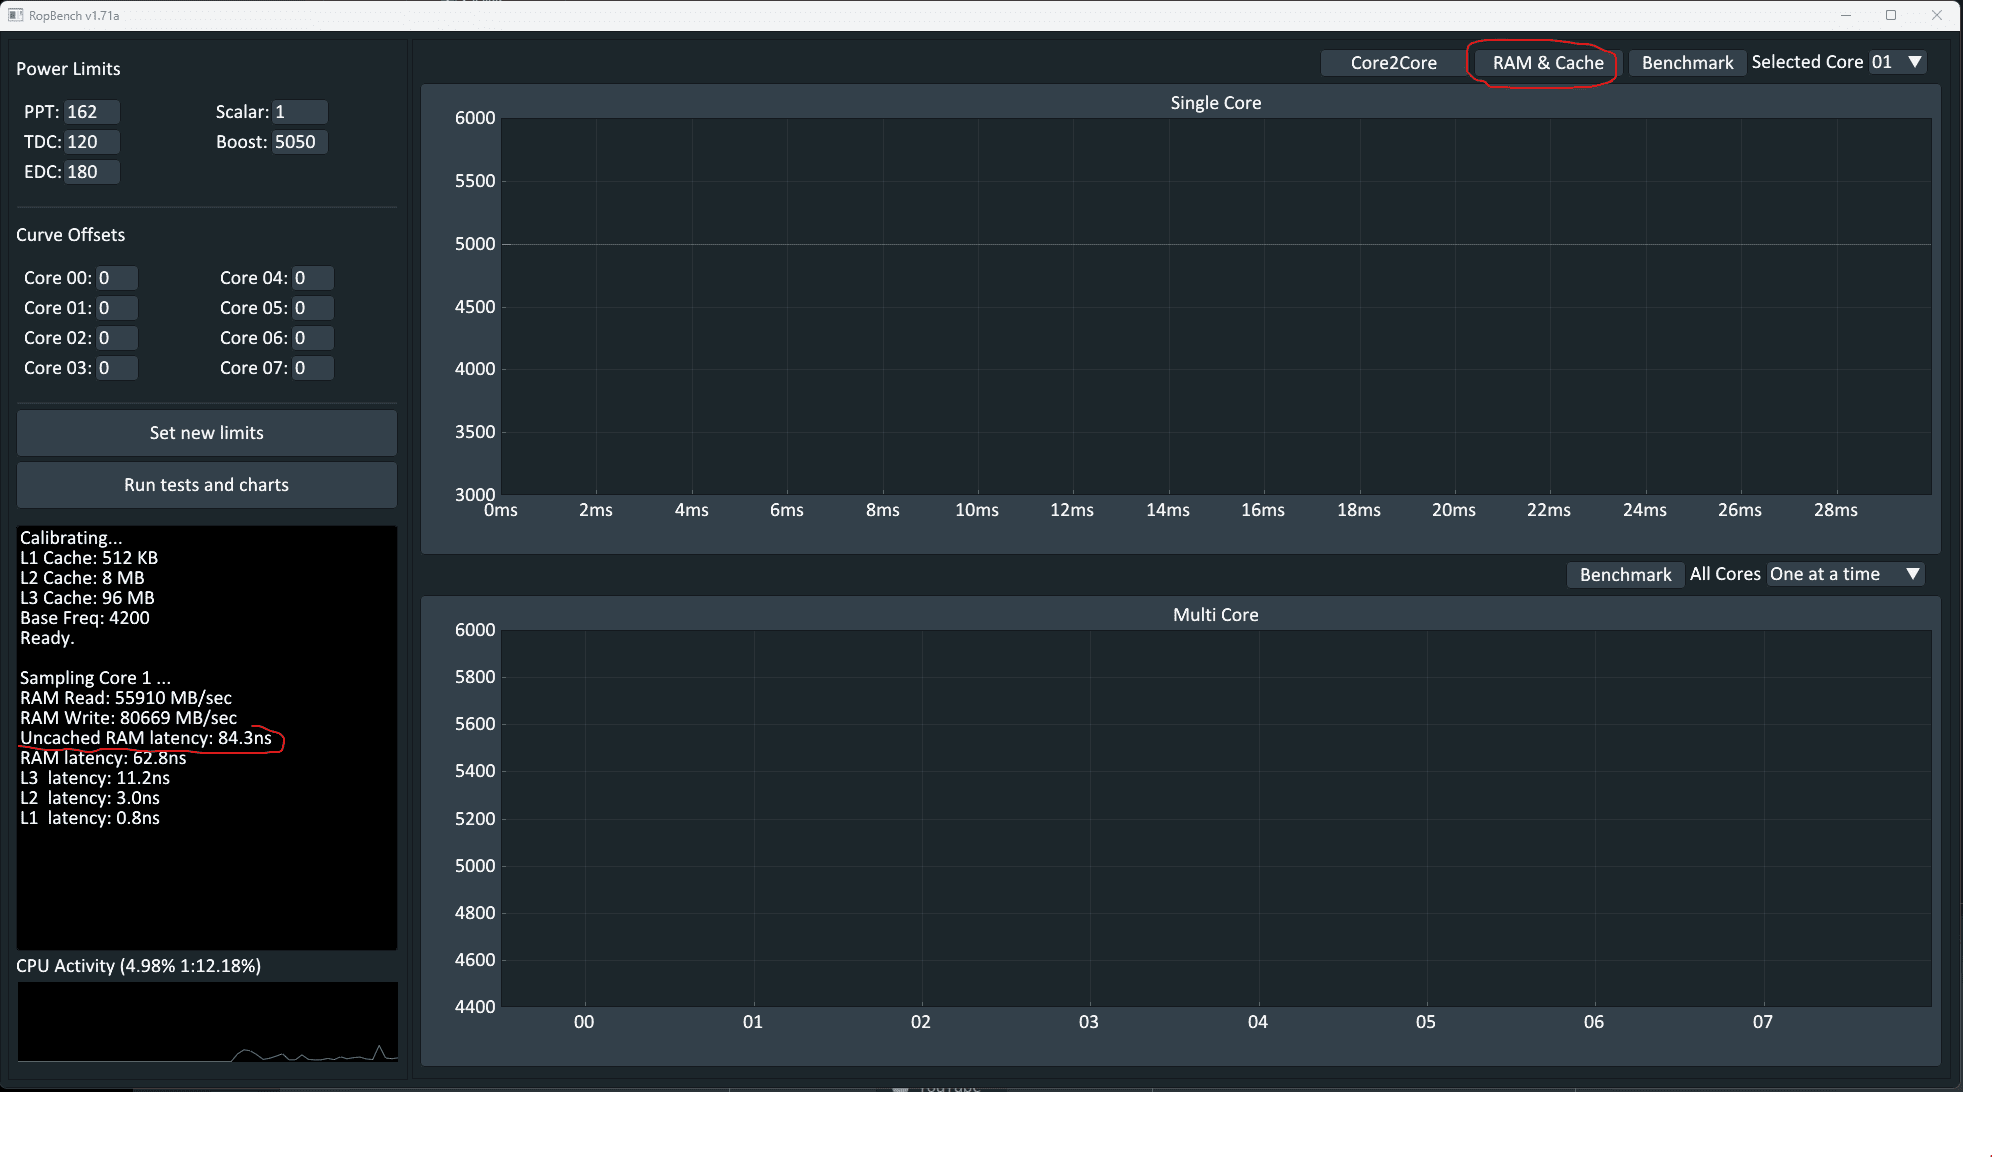Set Core 06 curve offset field

pos(313,338)
